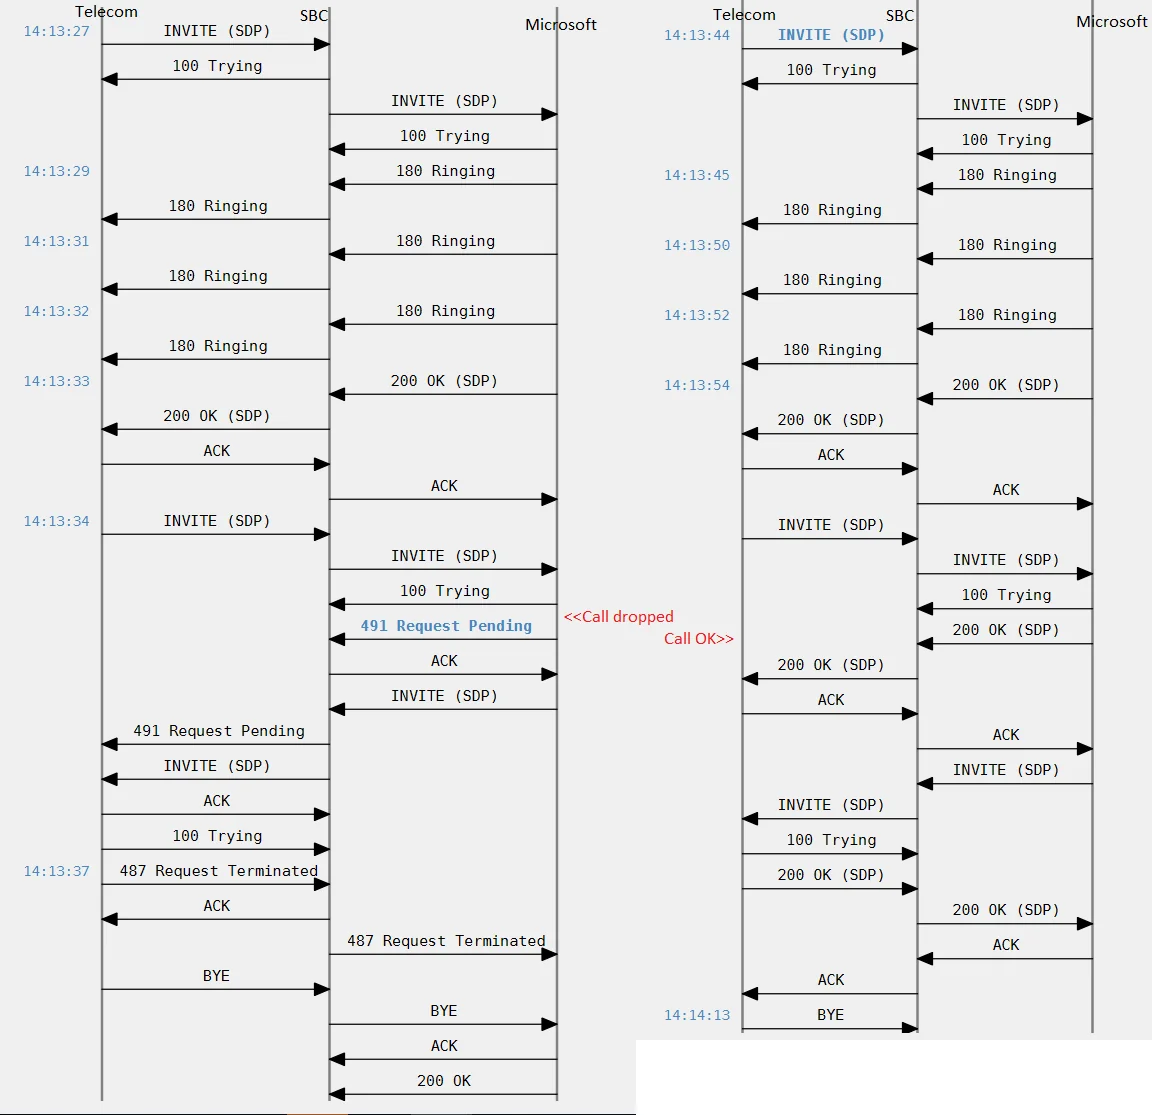Click the final 200 OK message in left diagram
Viewport: 1152px width, 1115px height.
(x=444, y=1080)
